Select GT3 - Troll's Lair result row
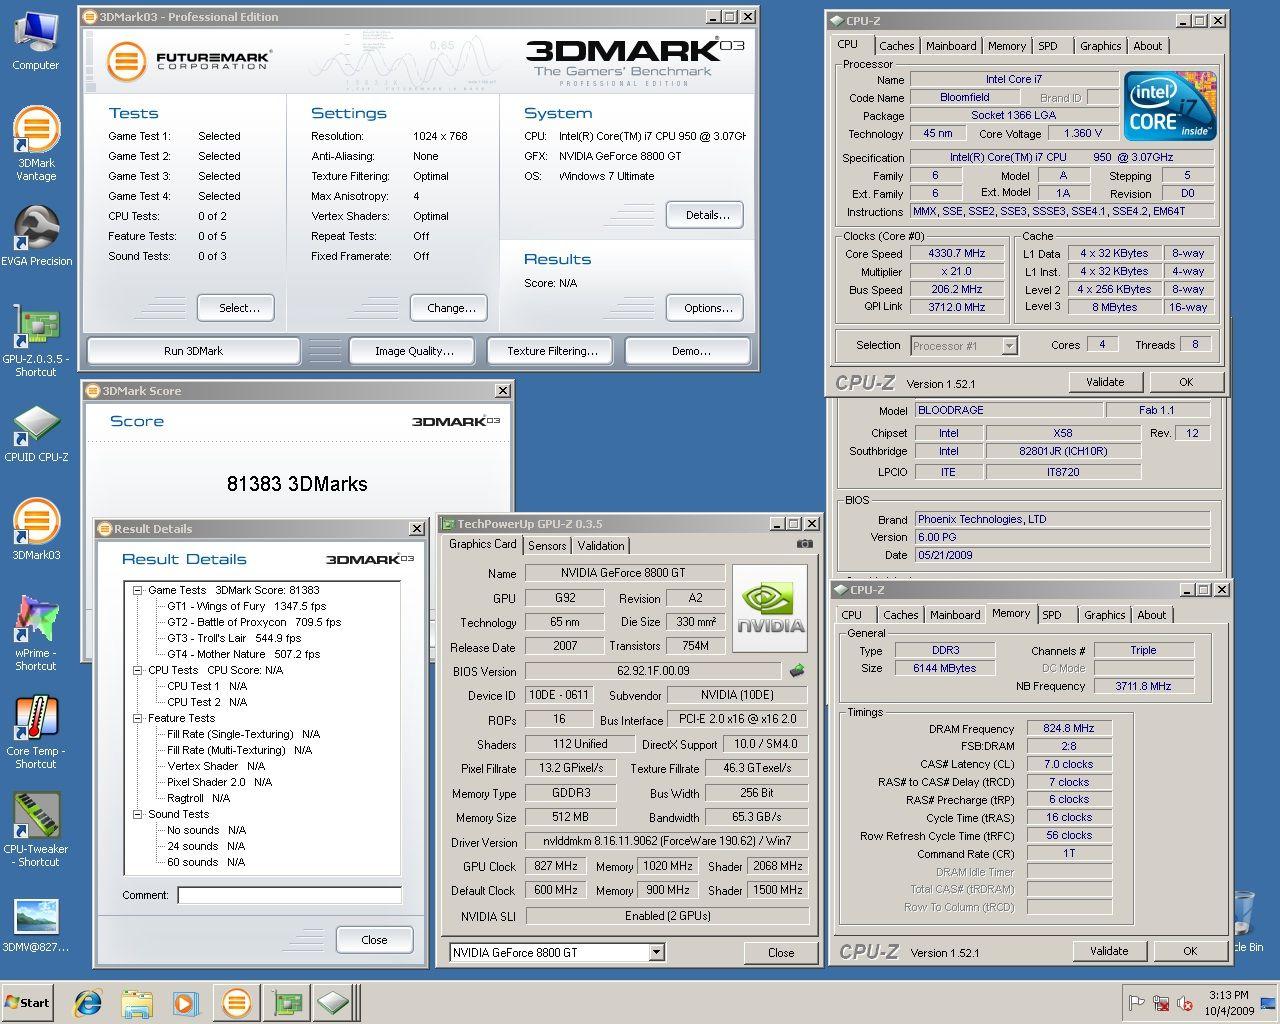The image size is (1280, 1024). coord(234,638)
